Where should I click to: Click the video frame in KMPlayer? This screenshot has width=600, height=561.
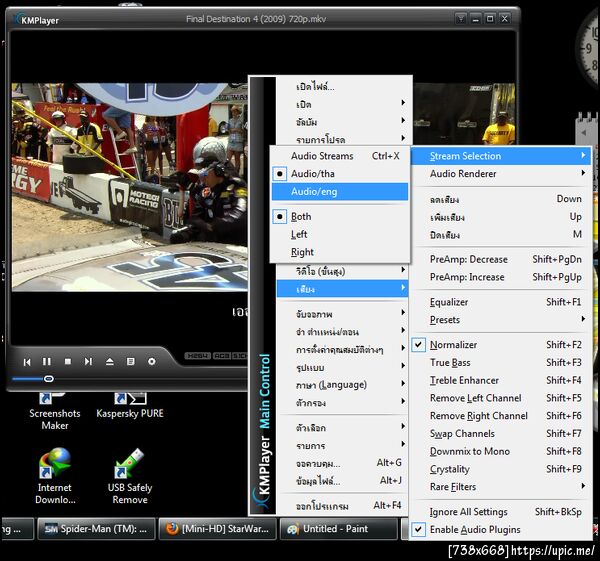click(x=129, y=187)
